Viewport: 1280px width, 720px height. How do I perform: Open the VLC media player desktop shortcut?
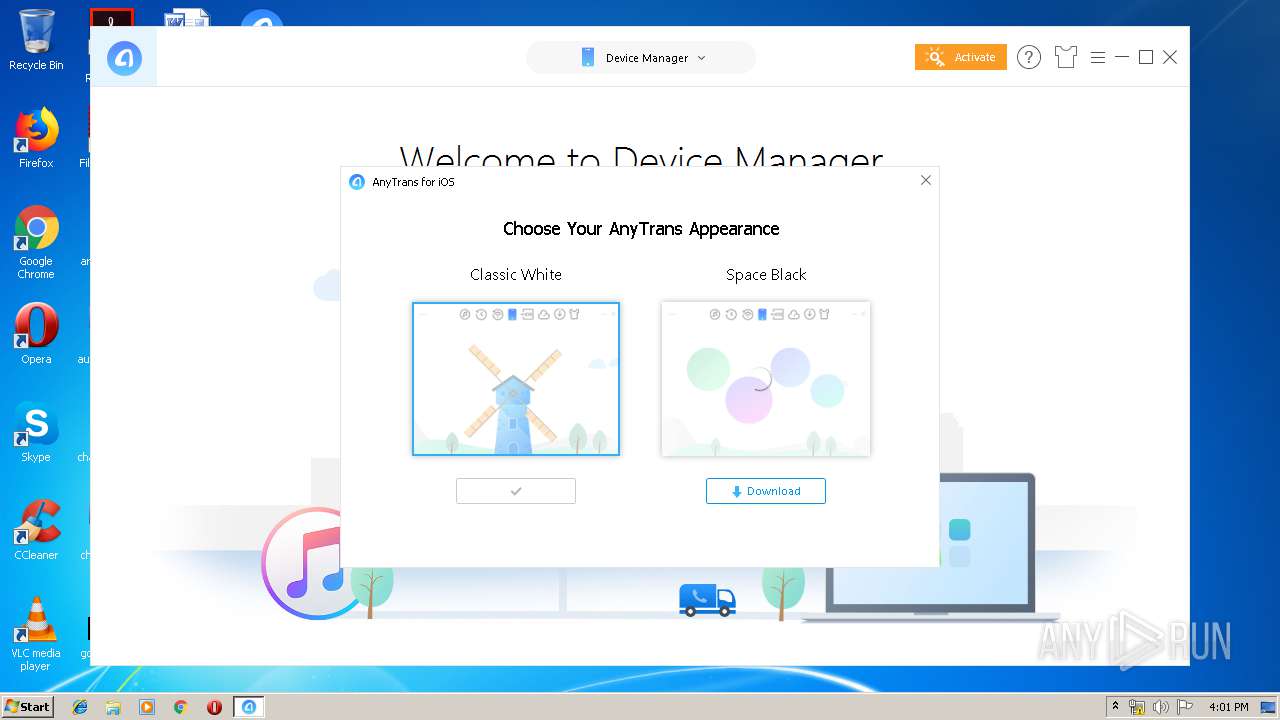[x=36, y=634]
